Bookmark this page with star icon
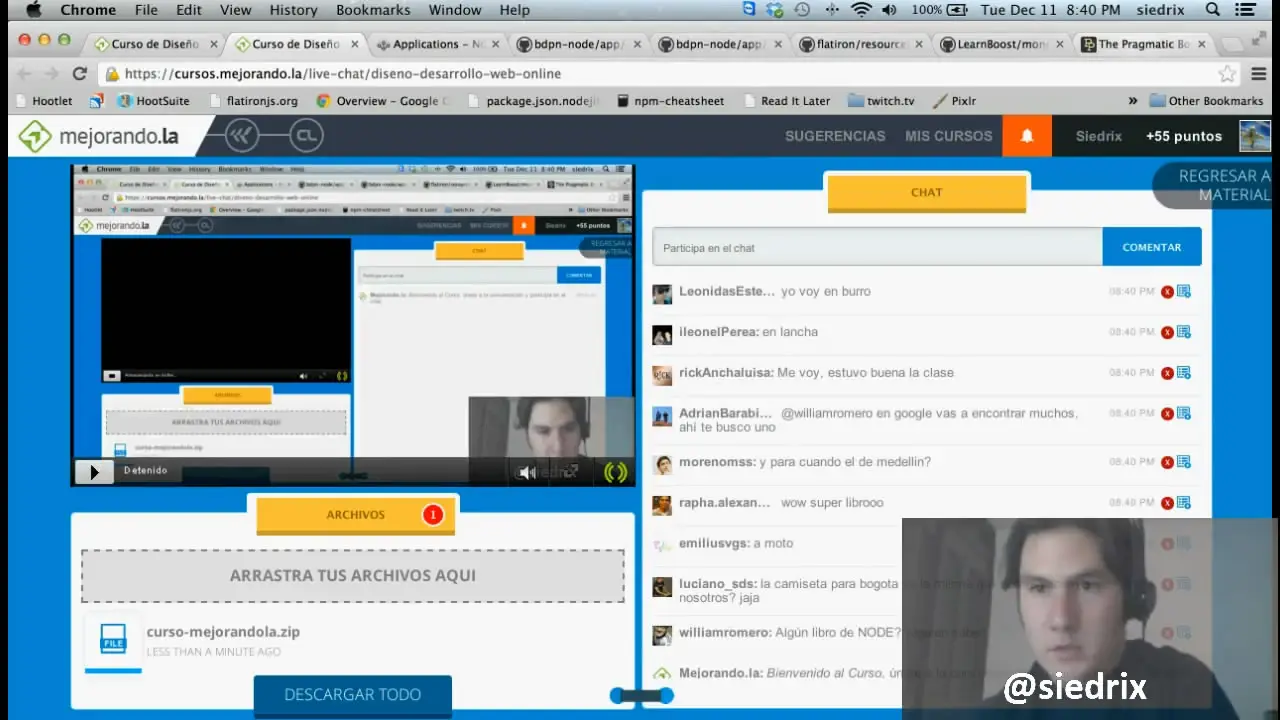The image size is (1280, 720). (x=1227, y=74)
